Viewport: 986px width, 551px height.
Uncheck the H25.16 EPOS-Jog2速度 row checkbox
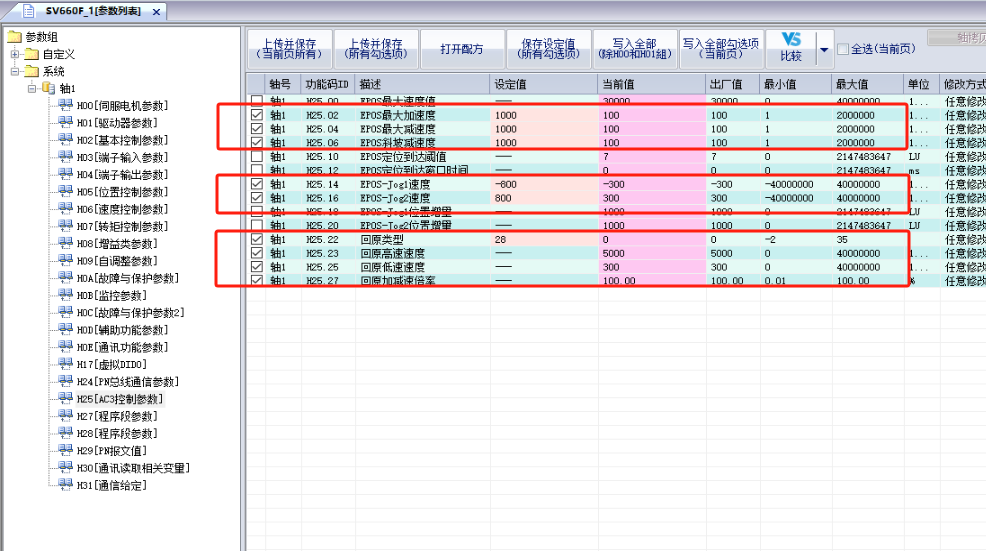[x=257, y=198]
